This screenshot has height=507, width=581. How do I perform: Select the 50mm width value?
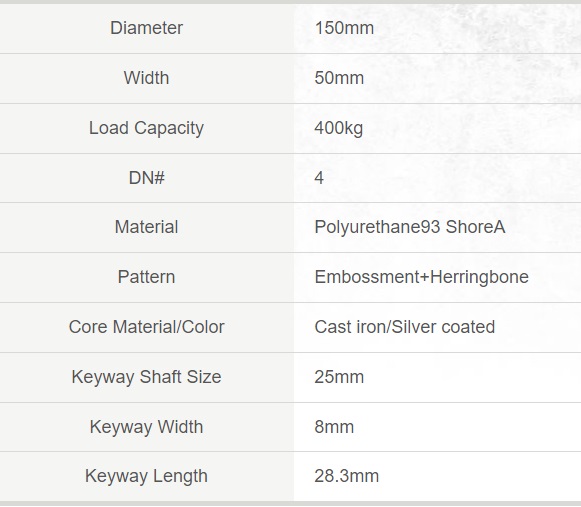339,78
